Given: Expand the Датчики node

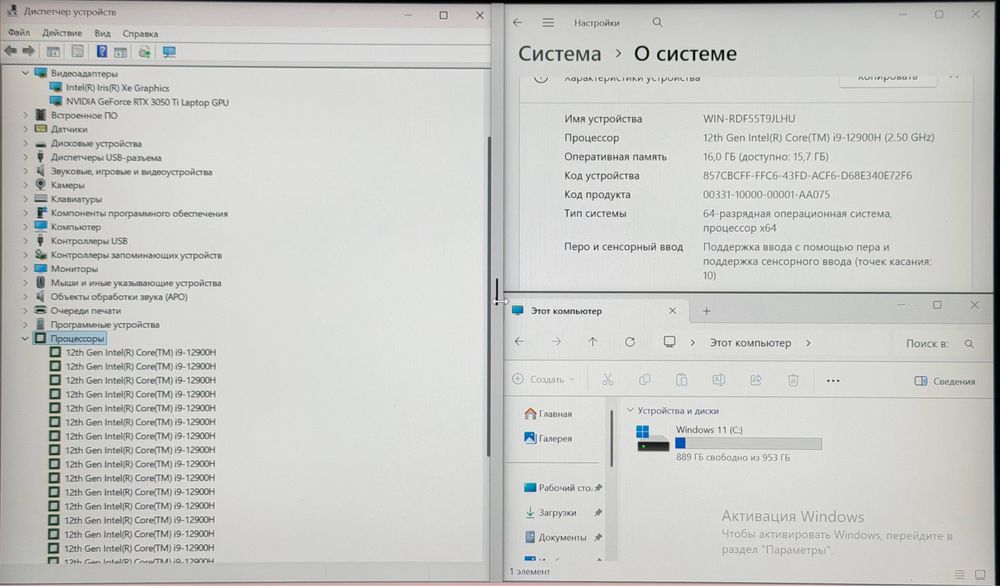Looking at the screenshot, I should 26,129.
